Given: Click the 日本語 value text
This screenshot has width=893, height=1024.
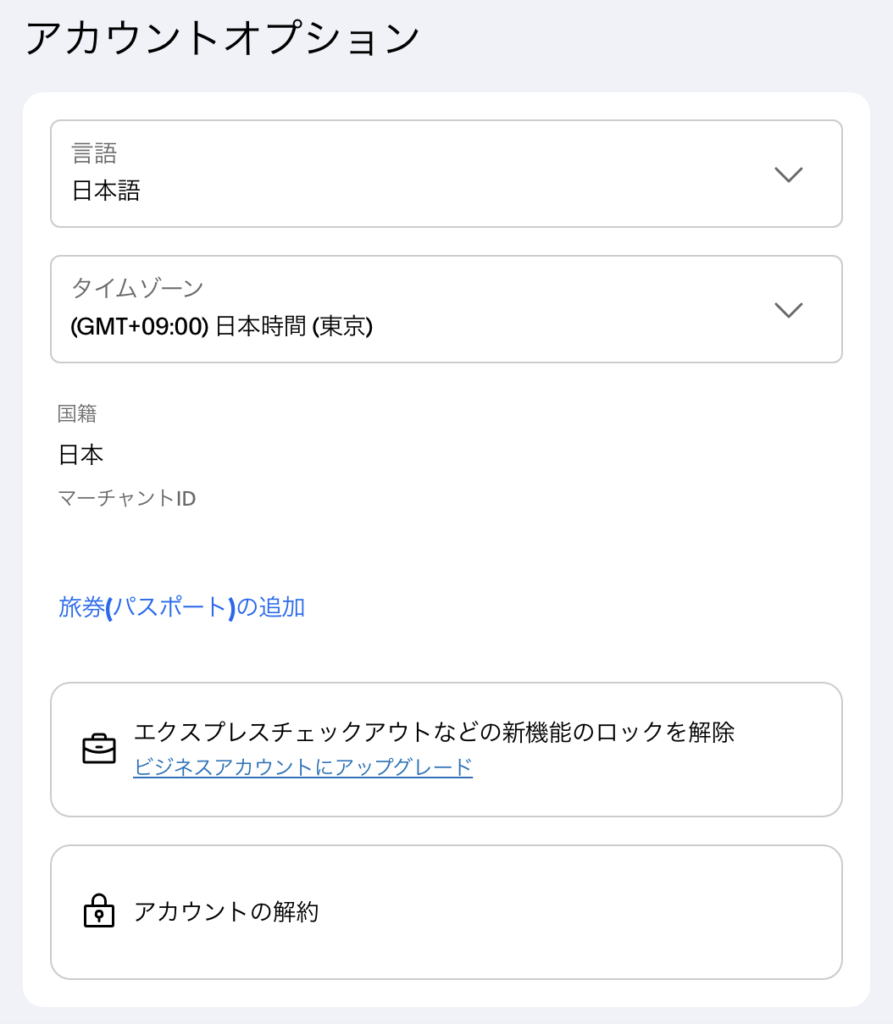Looking at the screenshot, I should pyautogui.click(x=106, y=191).
